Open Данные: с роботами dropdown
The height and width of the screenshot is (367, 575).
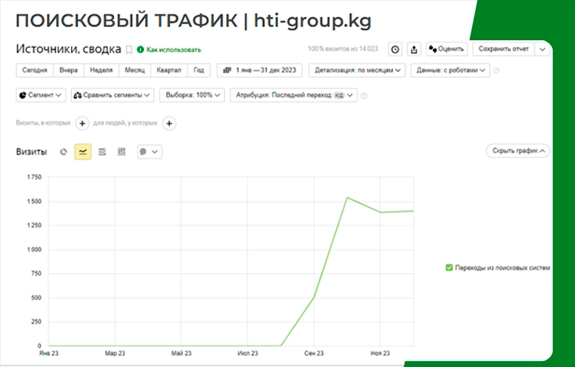tap(450, 70)
